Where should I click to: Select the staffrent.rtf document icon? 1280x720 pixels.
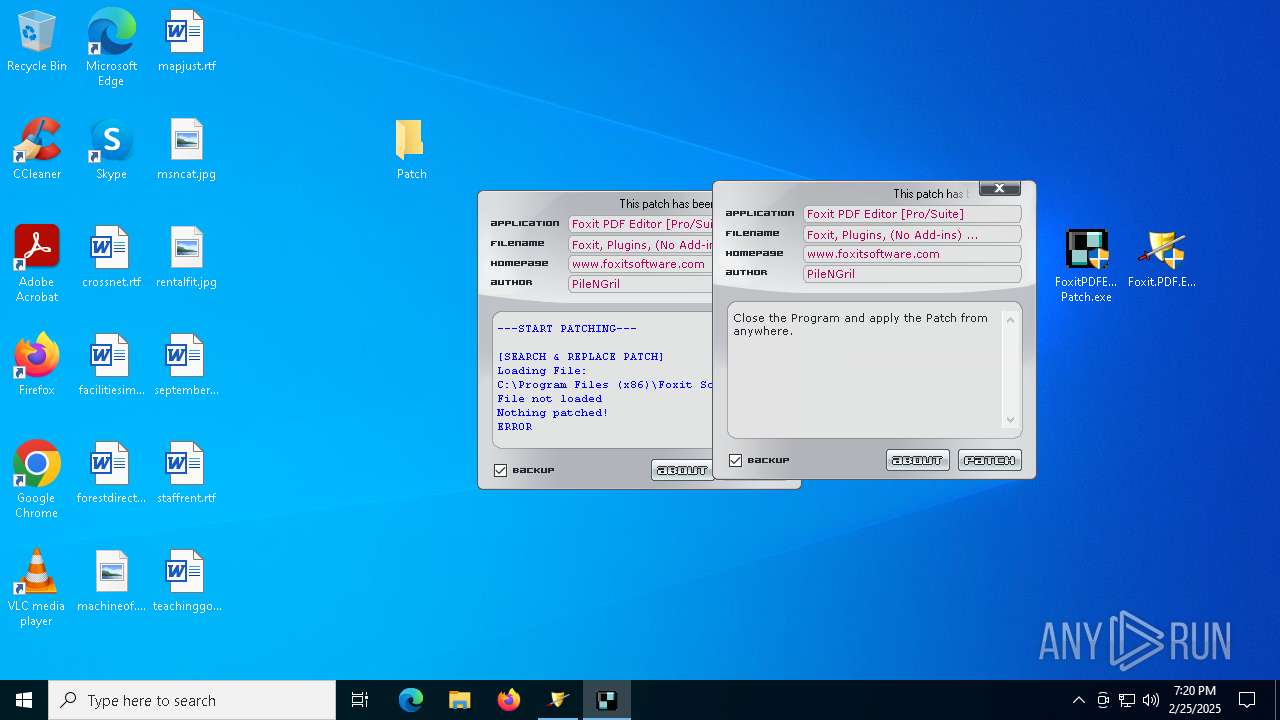click(186, 474)
